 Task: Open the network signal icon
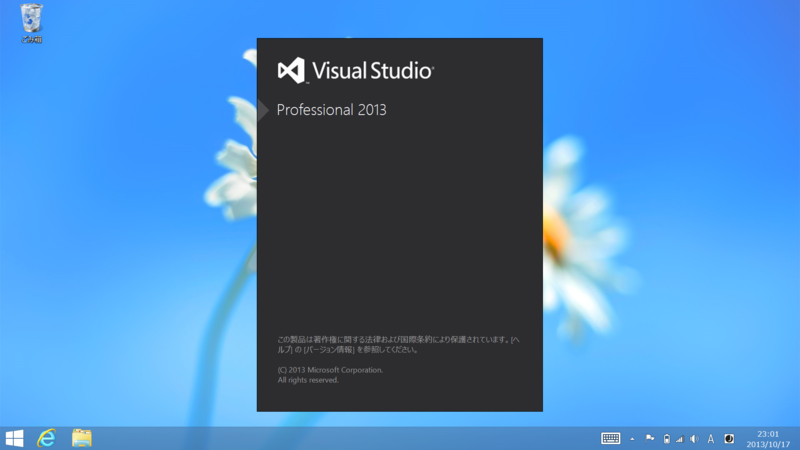coord(680,439)
